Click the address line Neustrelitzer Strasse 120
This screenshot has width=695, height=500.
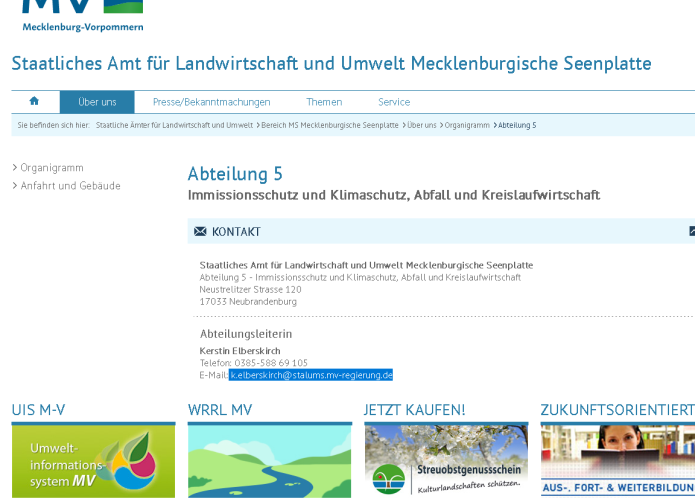point(250,289)
